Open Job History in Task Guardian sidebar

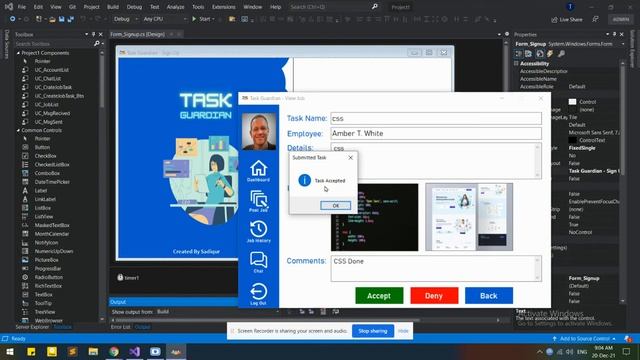(258, 231)
